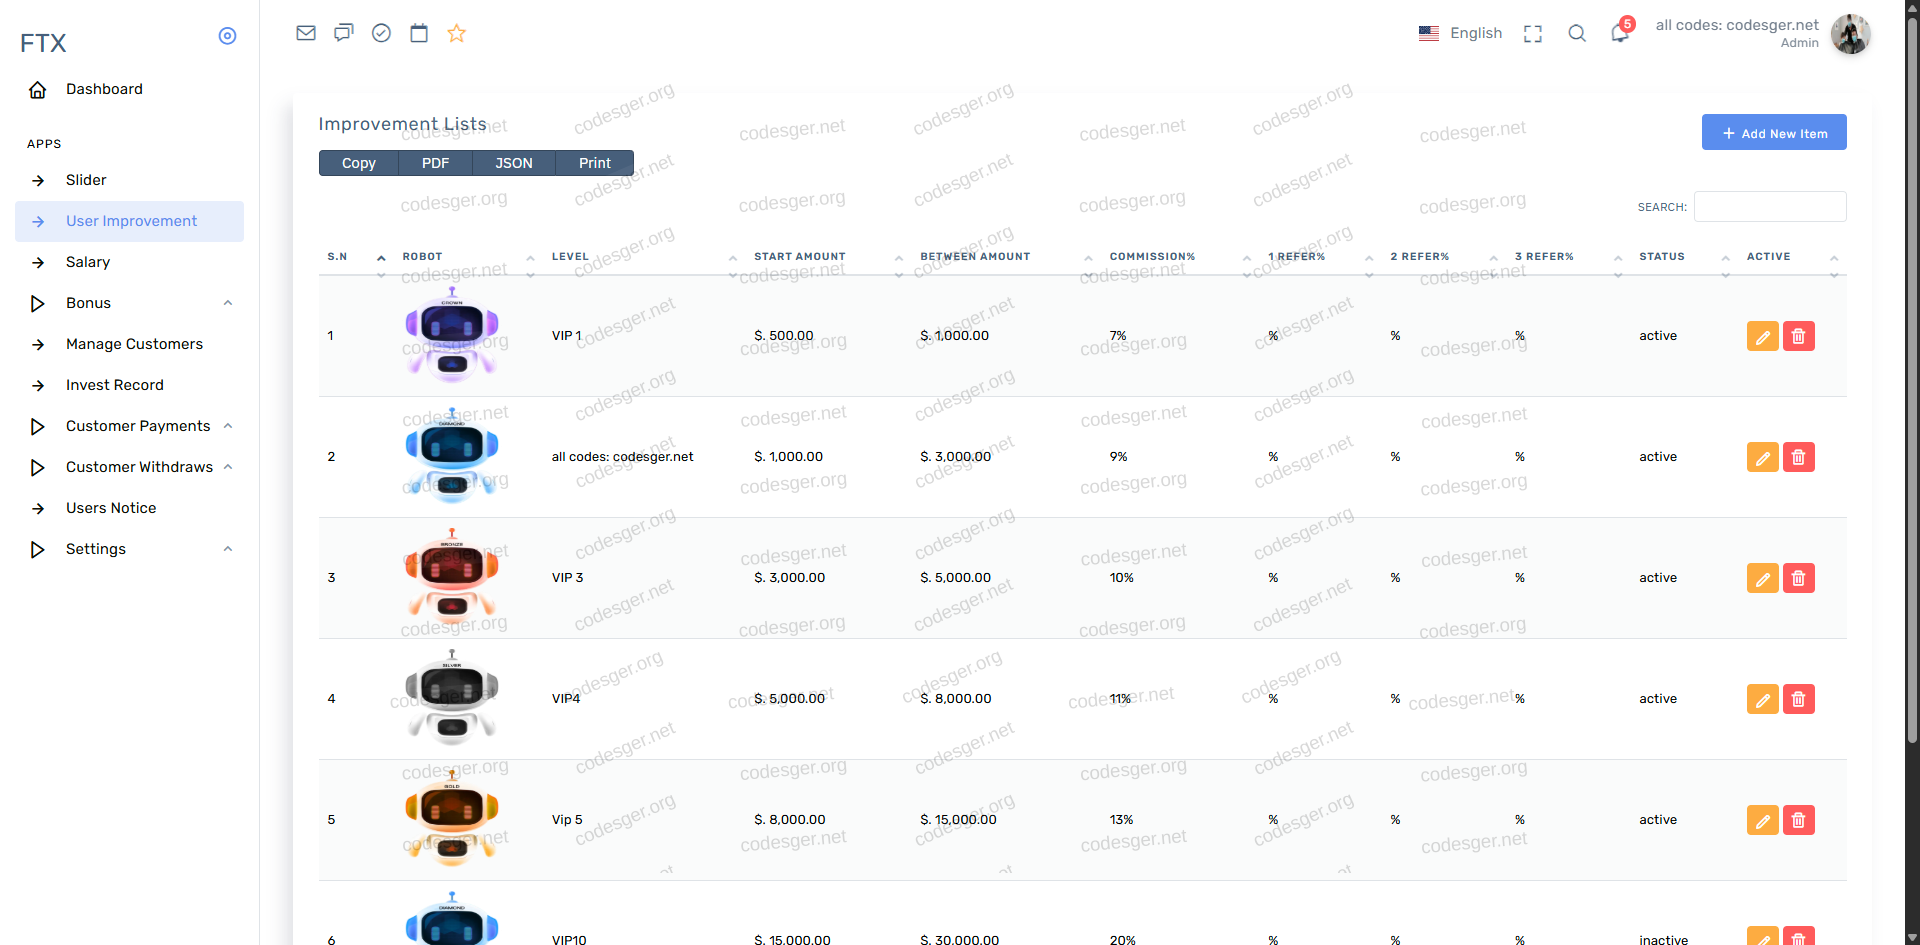The image size is (1920, 945).
Task: Sort table by Start Amount column header
Action: tap(799, 257)
